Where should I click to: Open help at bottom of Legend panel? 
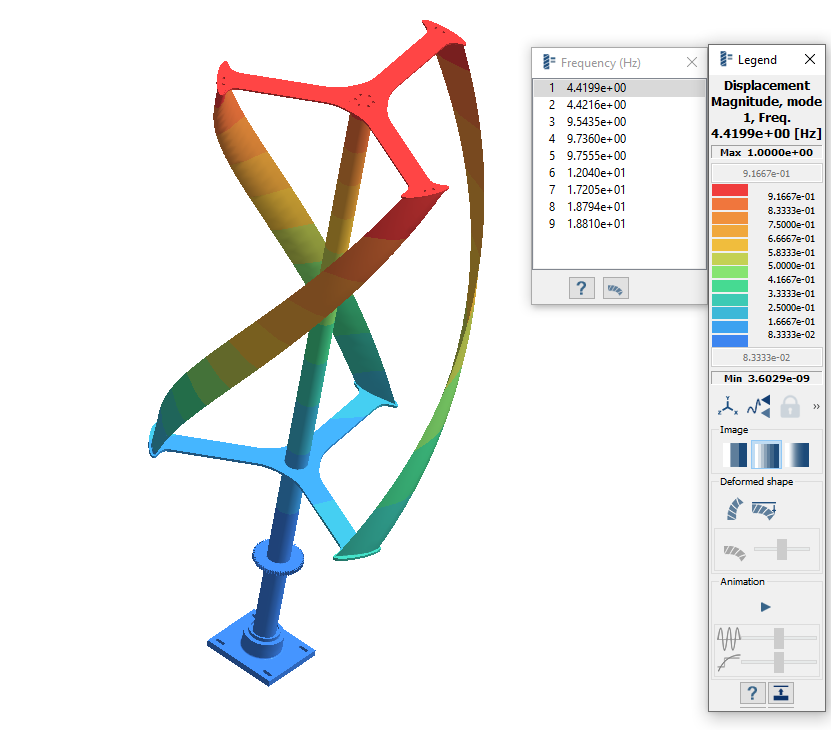tap(752, 693)
